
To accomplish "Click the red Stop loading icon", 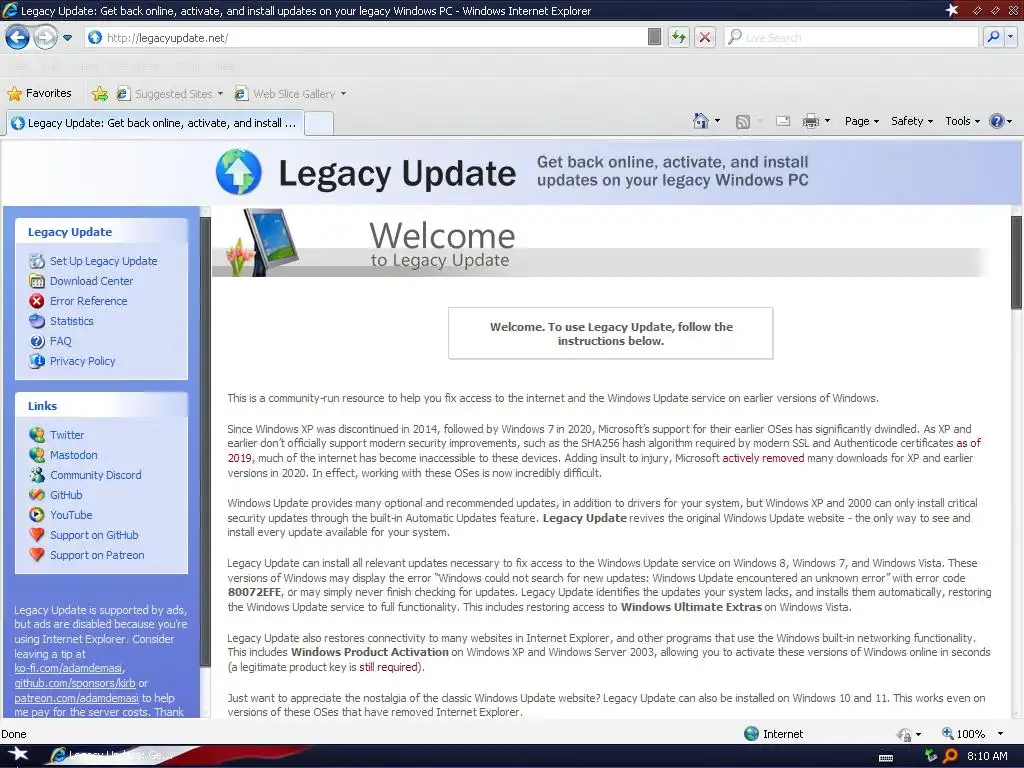I will tap(705, 37).
